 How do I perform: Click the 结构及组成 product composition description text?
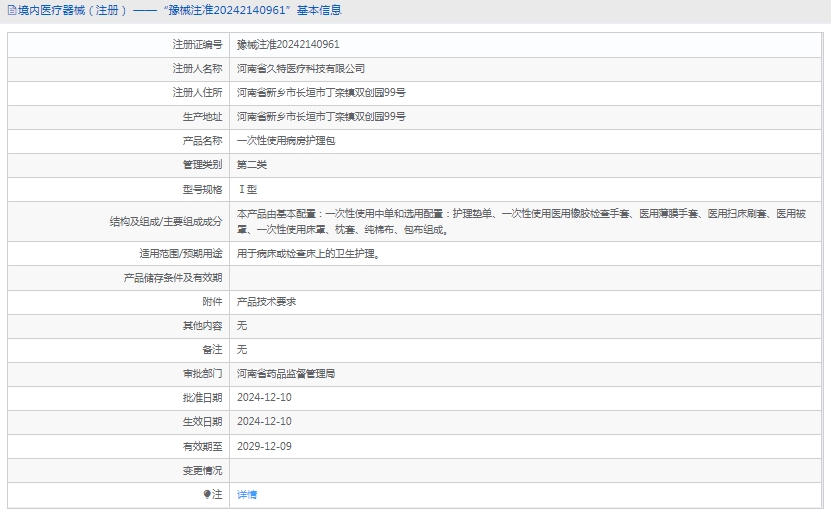pos(520,221)
